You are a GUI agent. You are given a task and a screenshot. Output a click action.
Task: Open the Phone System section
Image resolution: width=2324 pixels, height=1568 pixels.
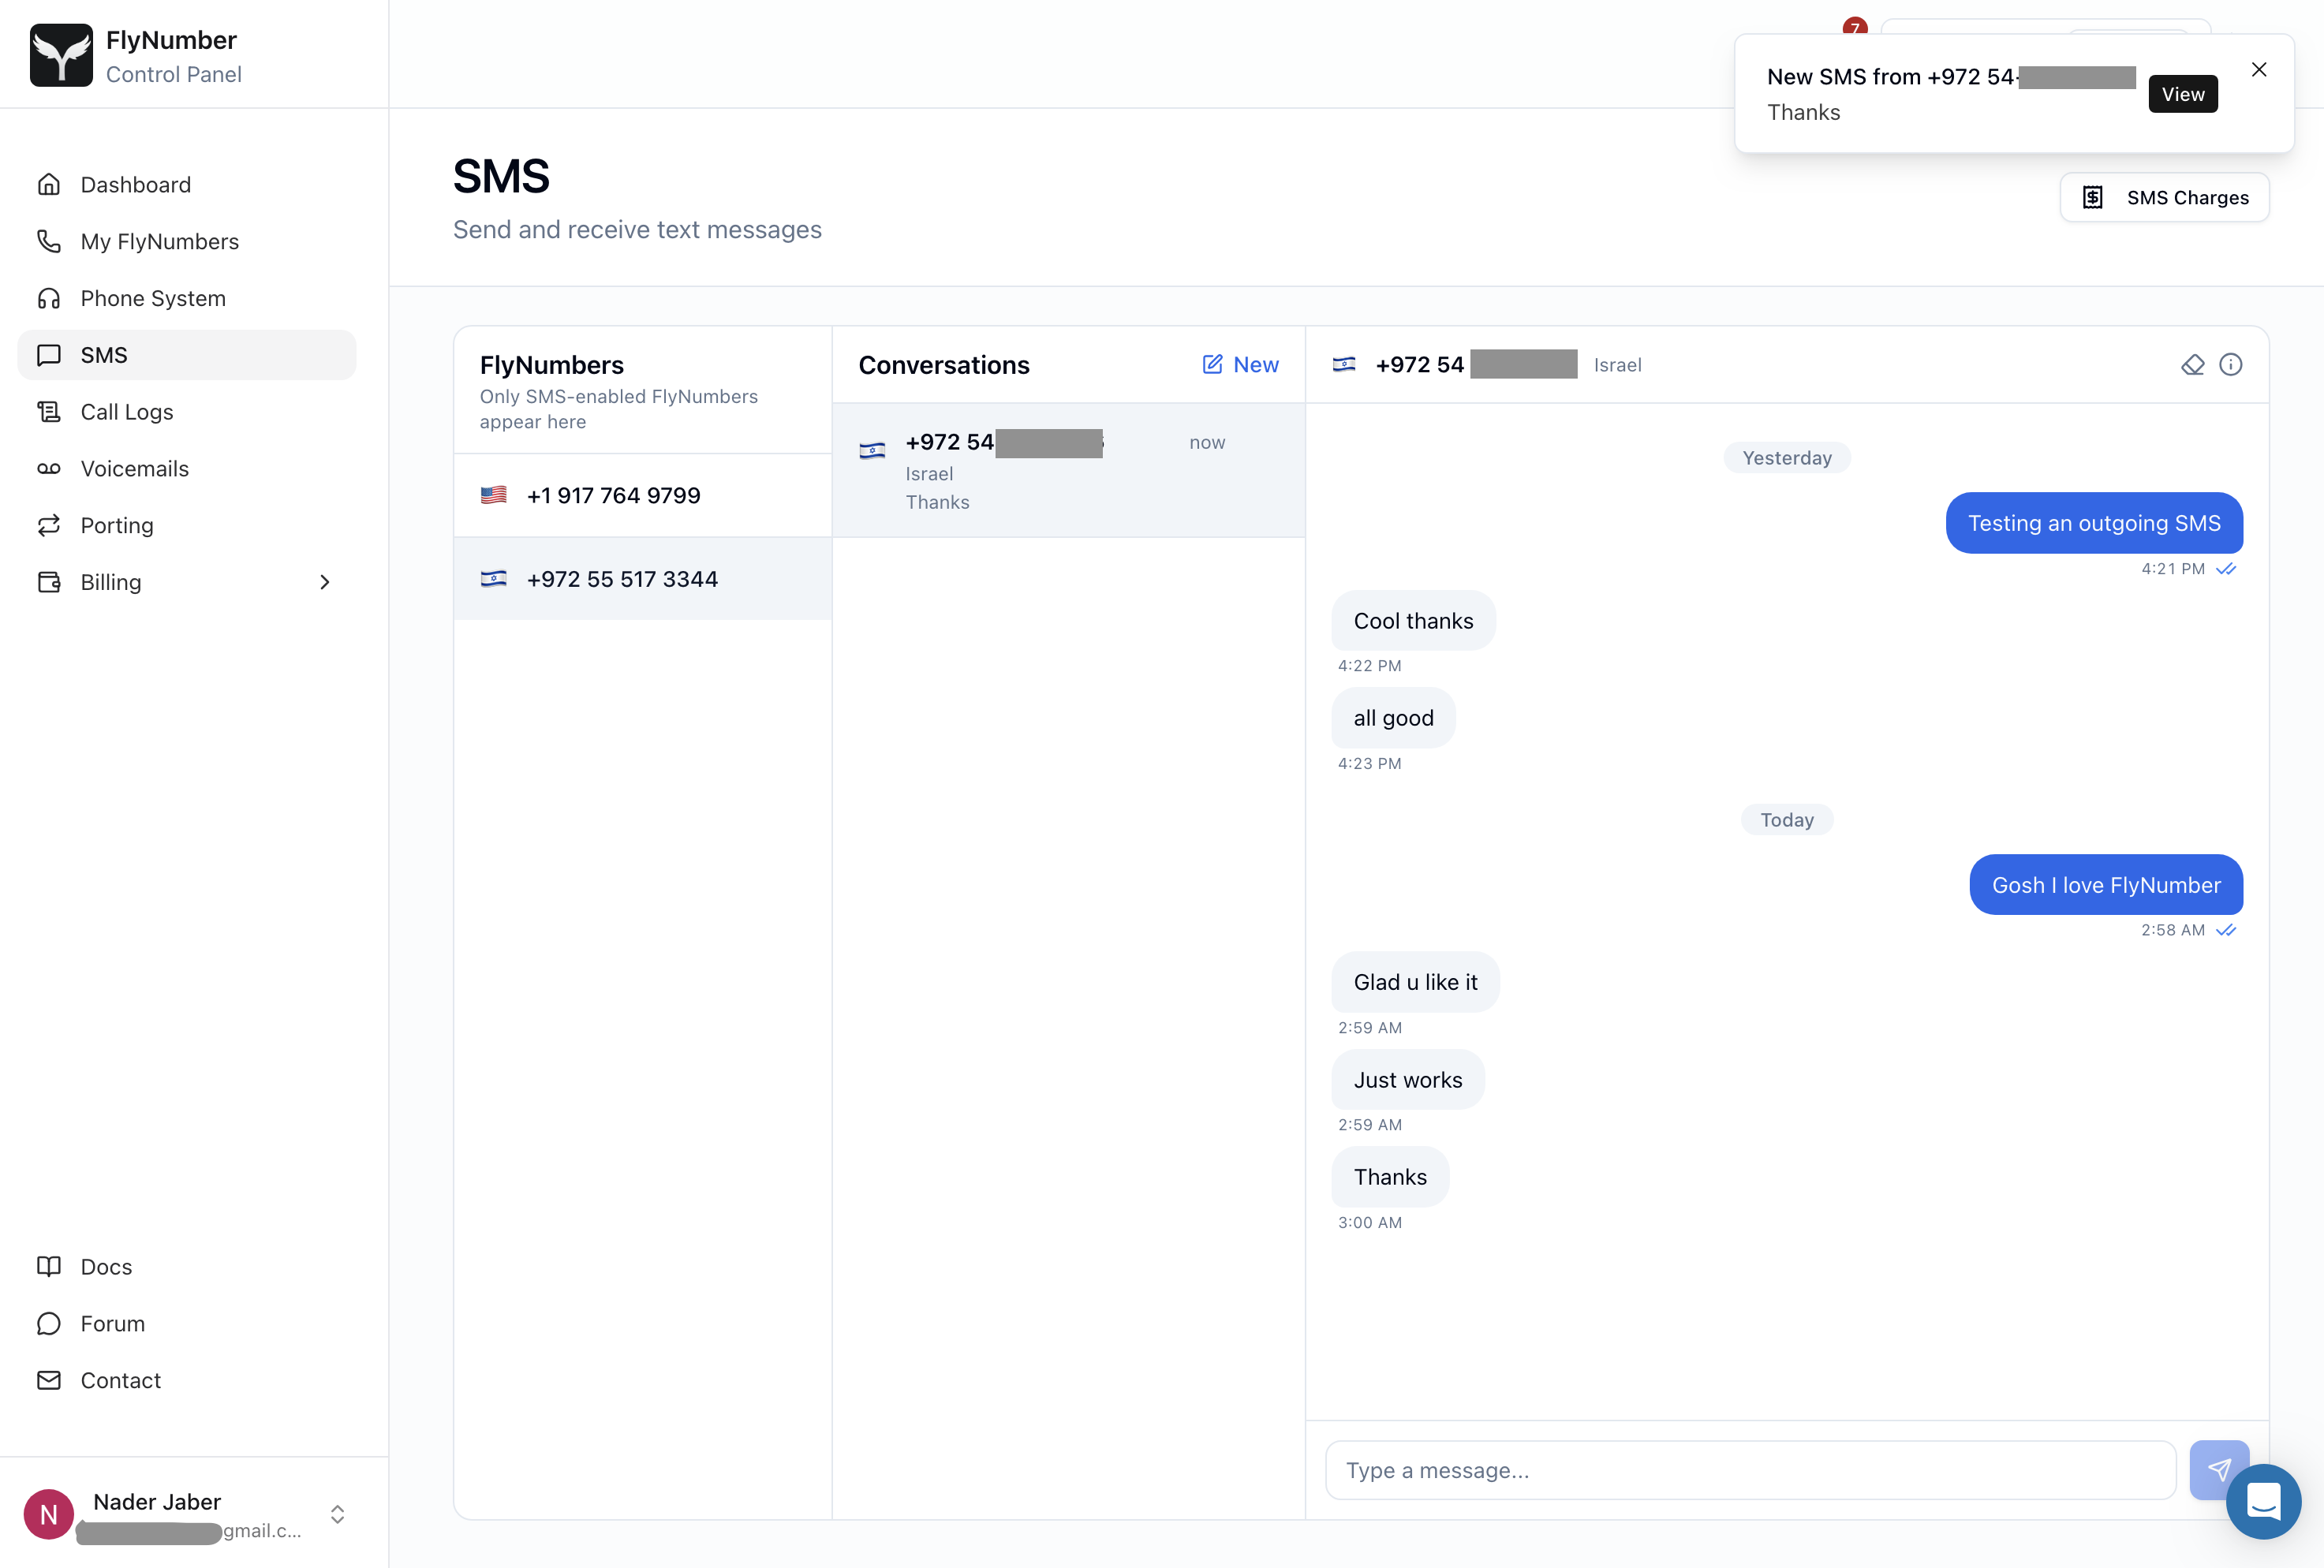[x=186, y=298]
